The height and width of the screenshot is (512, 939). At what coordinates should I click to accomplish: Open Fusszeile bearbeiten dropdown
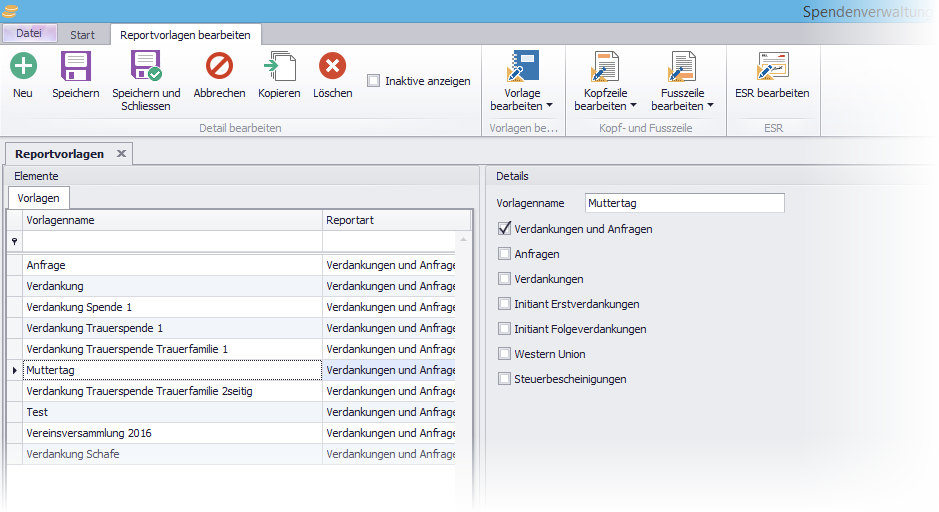710,106
